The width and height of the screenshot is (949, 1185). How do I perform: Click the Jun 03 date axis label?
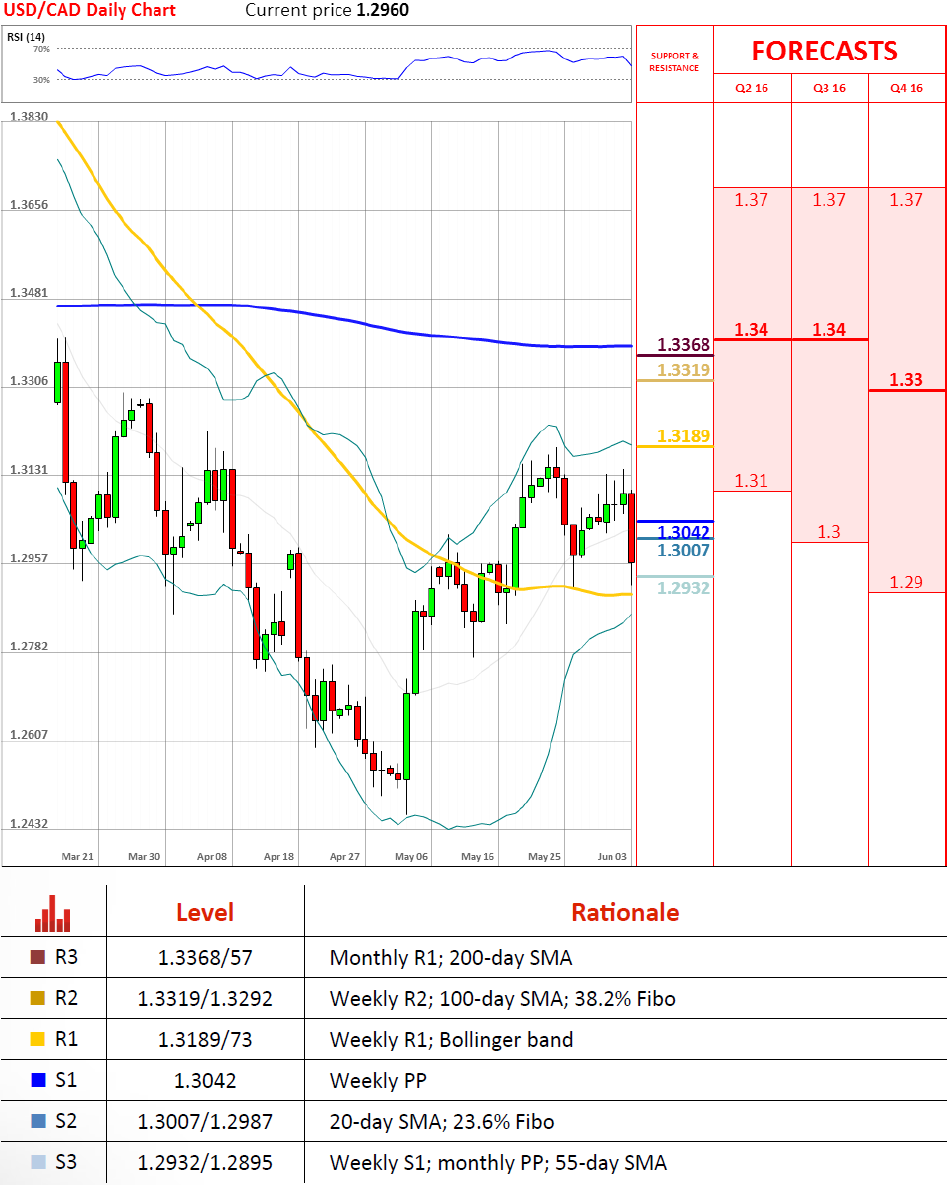pos(612,856)
